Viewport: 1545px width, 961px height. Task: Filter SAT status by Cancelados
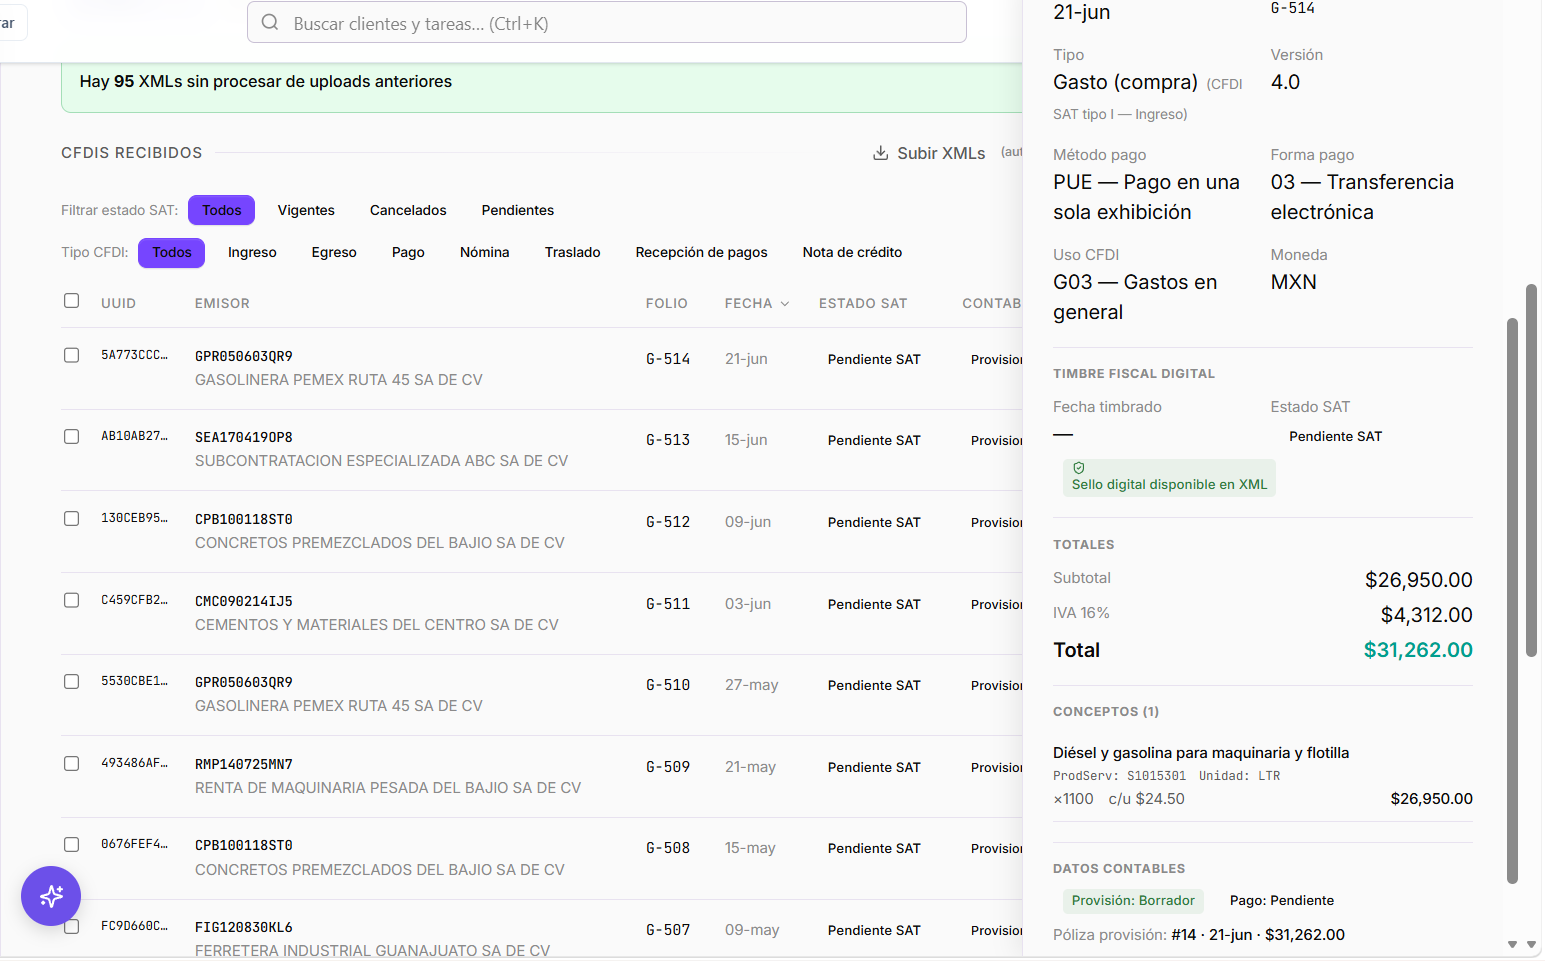pos(408,210)
